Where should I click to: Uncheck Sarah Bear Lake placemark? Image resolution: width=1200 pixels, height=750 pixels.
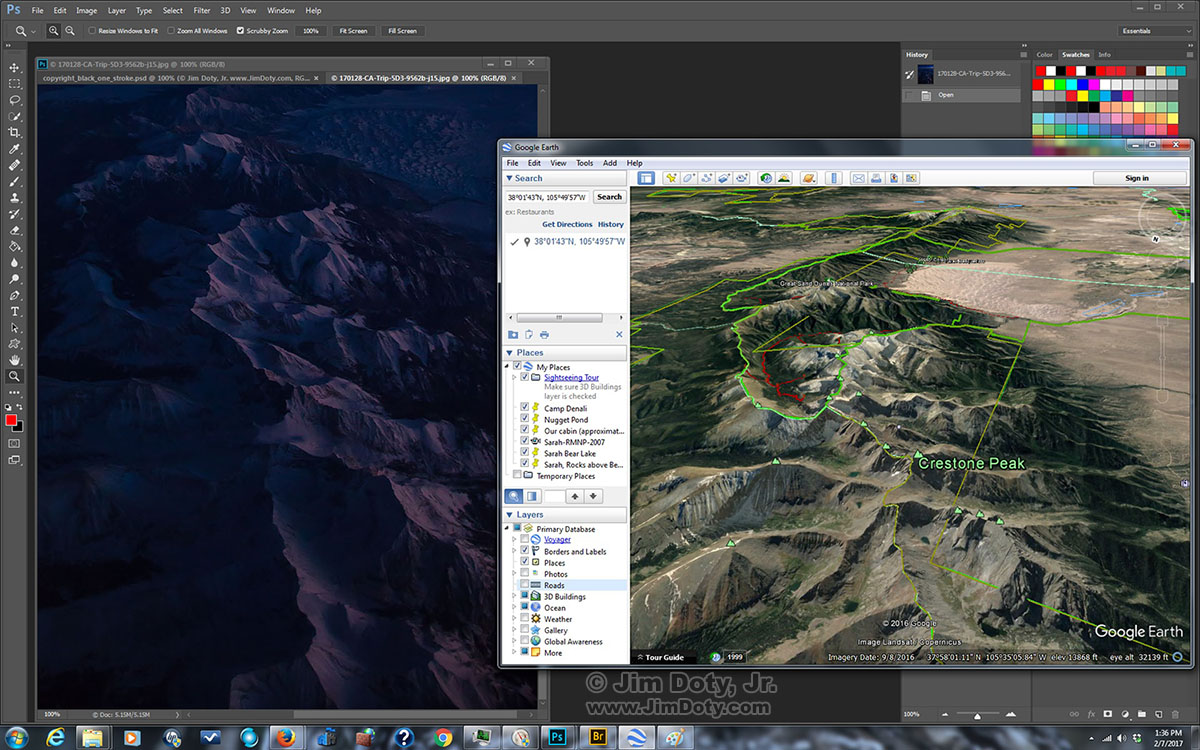point(525,453)
